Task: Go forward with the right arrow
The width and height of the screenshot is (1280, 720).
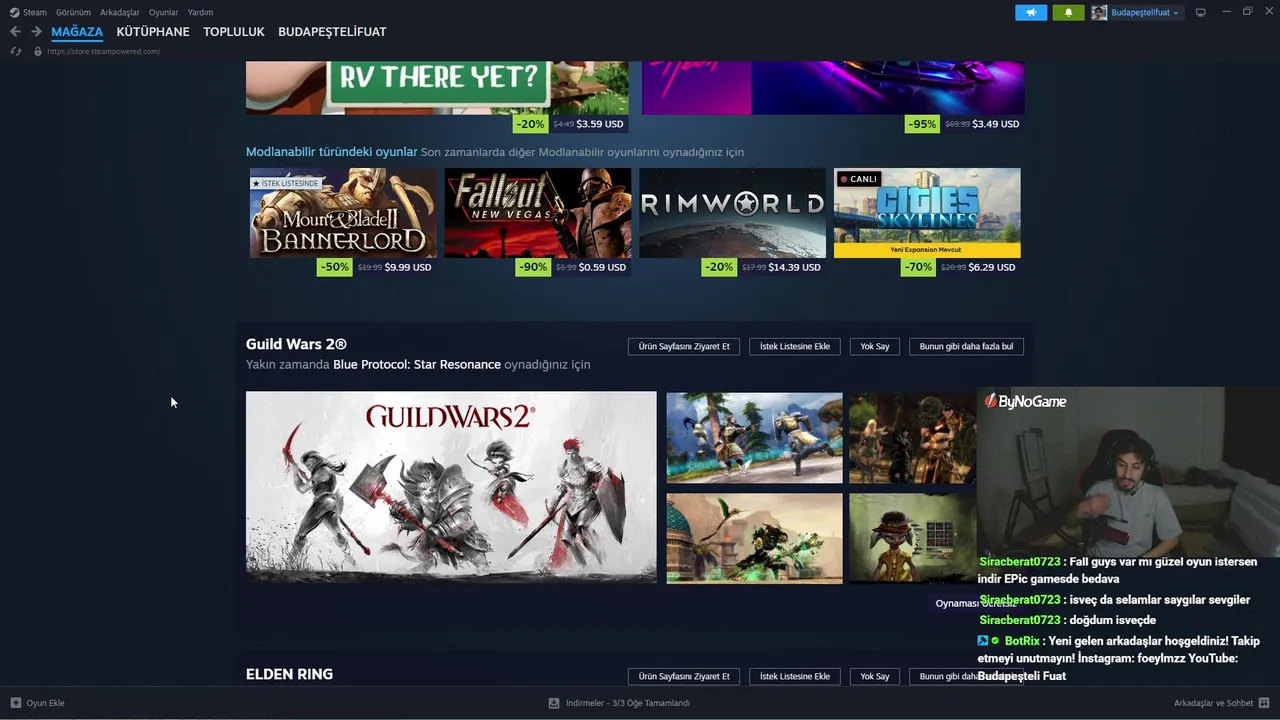Action: coord(36,32)
